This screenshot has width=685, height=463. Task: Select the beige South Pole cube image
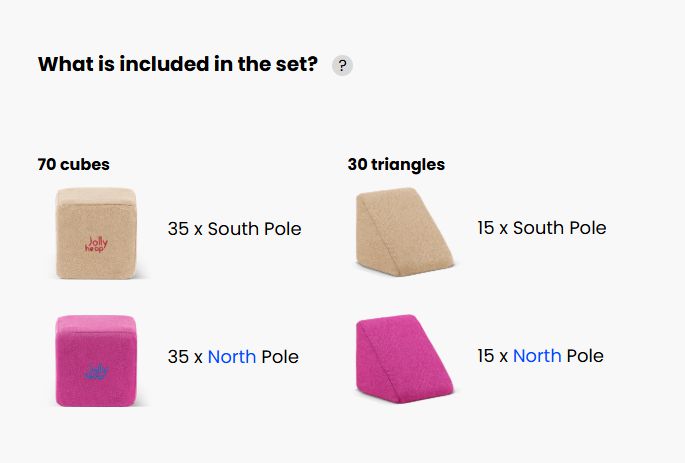pos(97,230)
